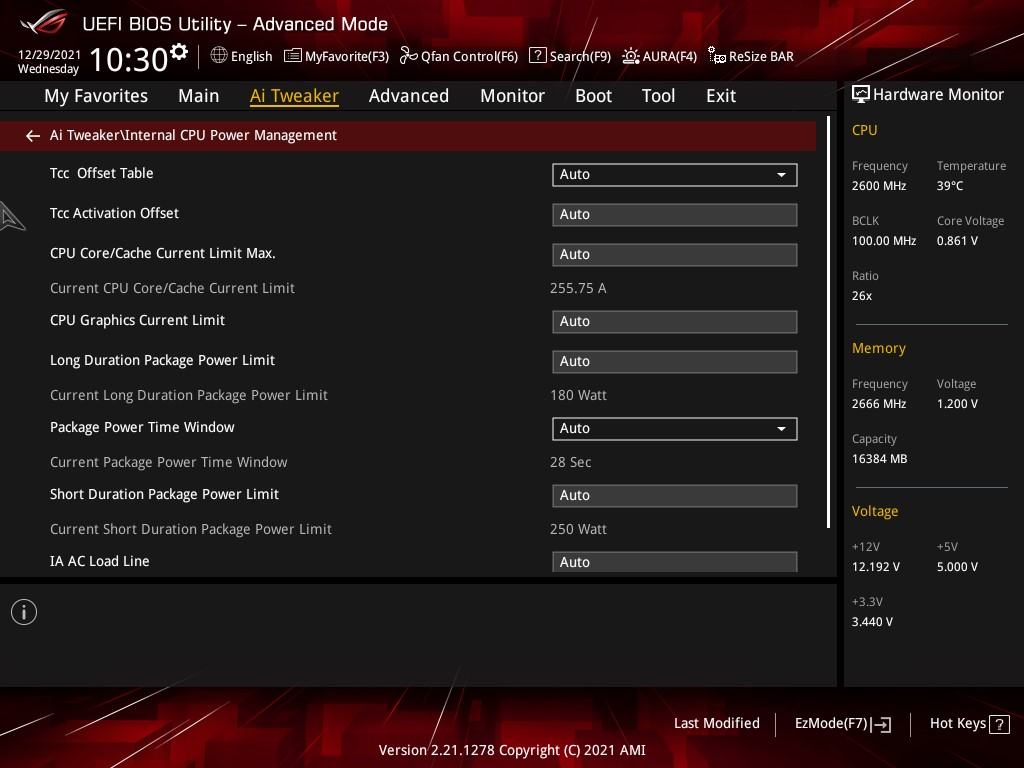Viewport: 1024px width, 768px height.
Task: Click the back arrow in breadcrumb
Action: [x=33, y=136]
